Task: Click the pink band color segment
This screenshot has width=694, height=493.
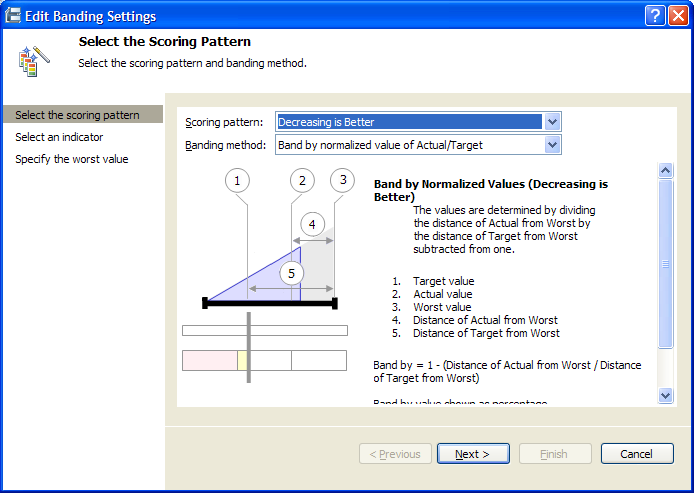Action: pos(210,360)
